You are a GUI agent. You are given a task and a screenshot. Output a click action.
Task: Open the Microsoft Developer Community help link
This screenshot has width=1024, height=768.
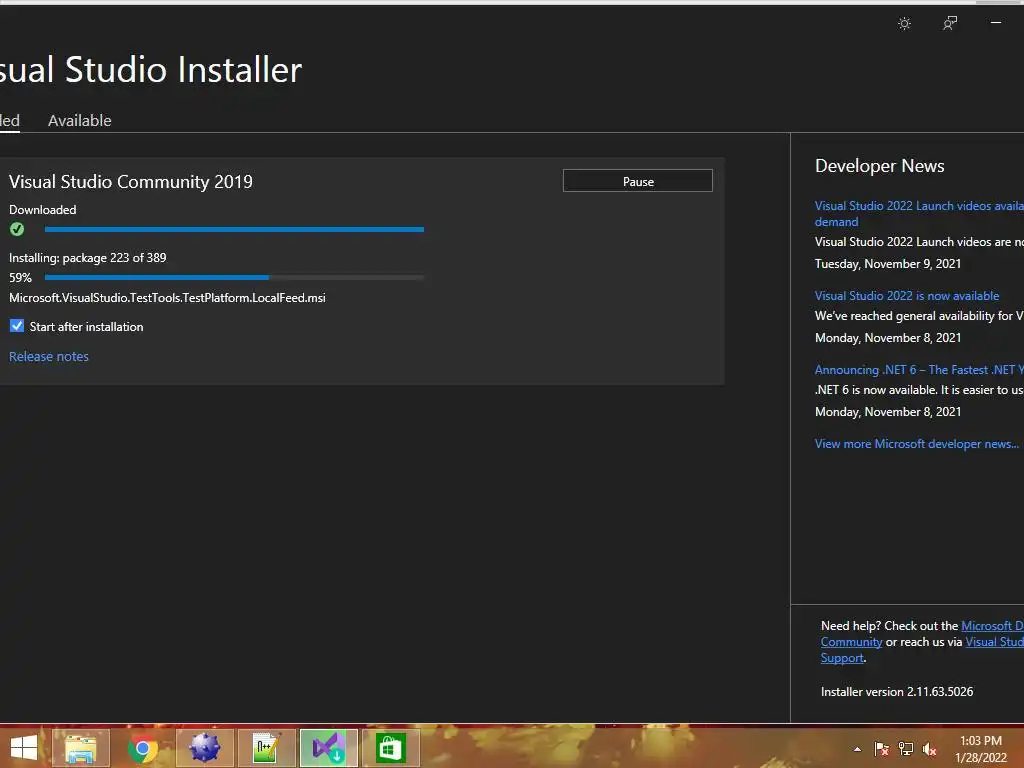(x=992, y=626)
